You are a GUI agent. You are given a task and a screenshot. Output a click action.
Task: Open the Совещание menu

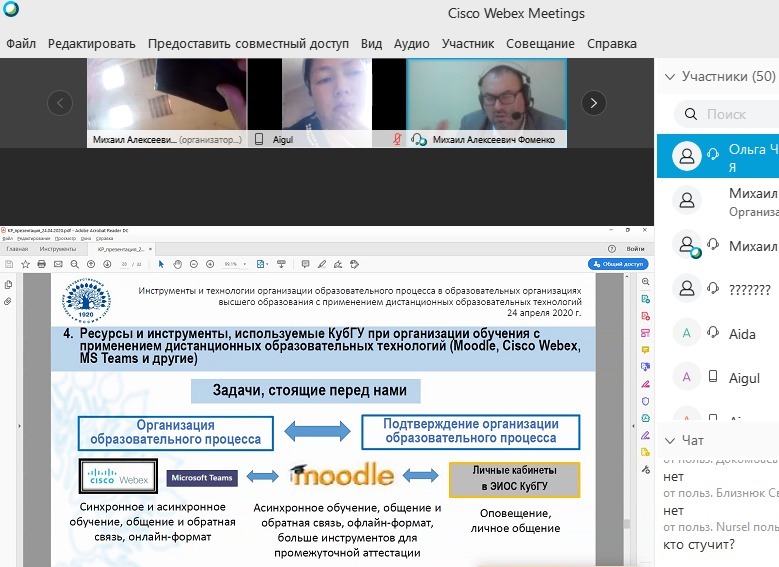pyautogui.click(x=540, y=44)
